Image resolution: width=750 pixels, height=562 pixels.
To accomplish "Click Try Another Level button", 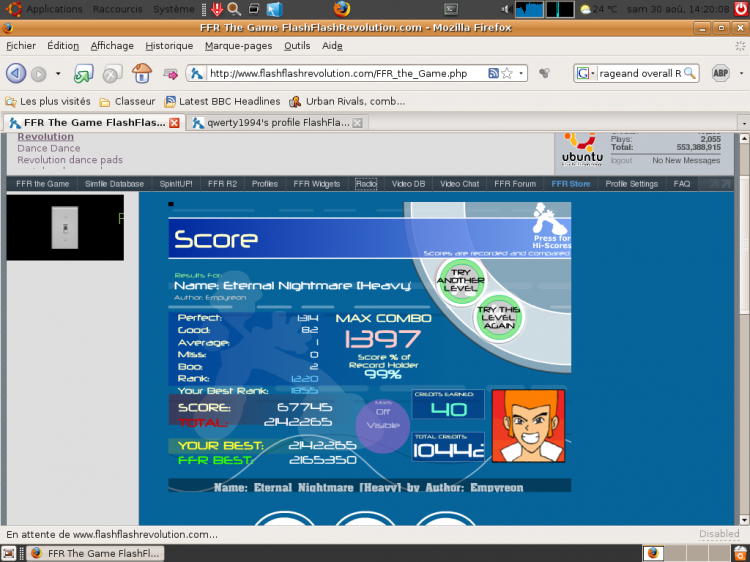I will [x=460, y=280].
